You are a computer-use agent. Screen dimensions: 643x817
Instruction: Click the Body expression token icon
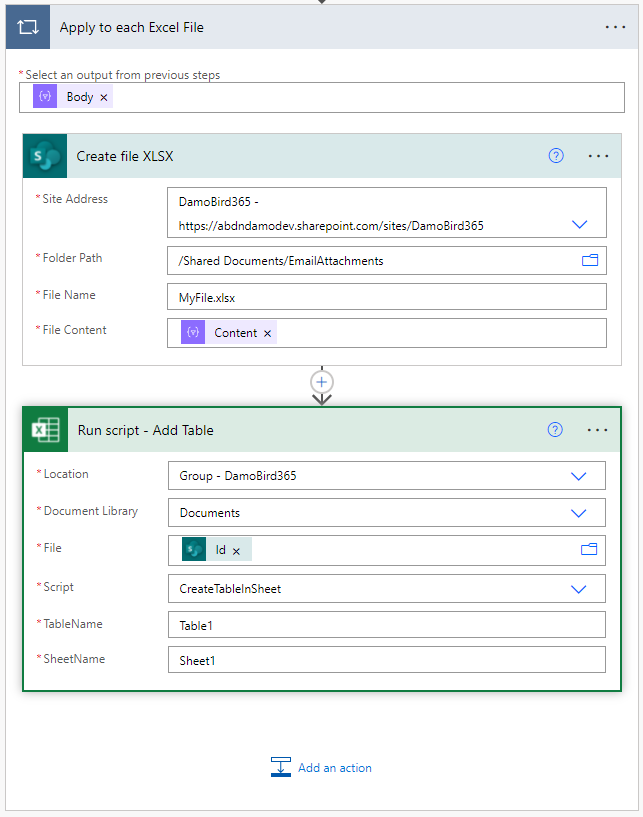(x=45, y=96)
